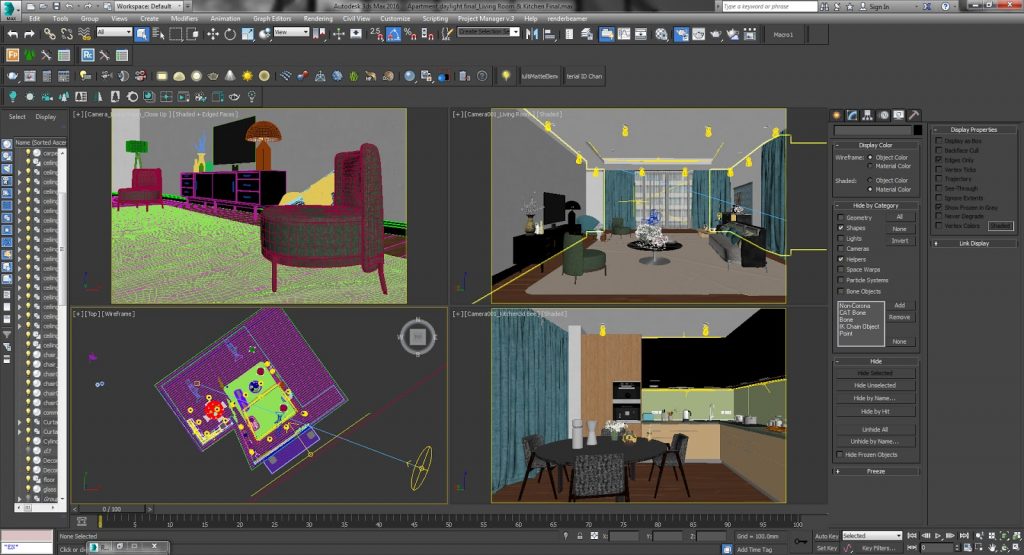This screenshot has width=1024, height=555.
Task: Click Play Animation button
Action: coord(938,535)
